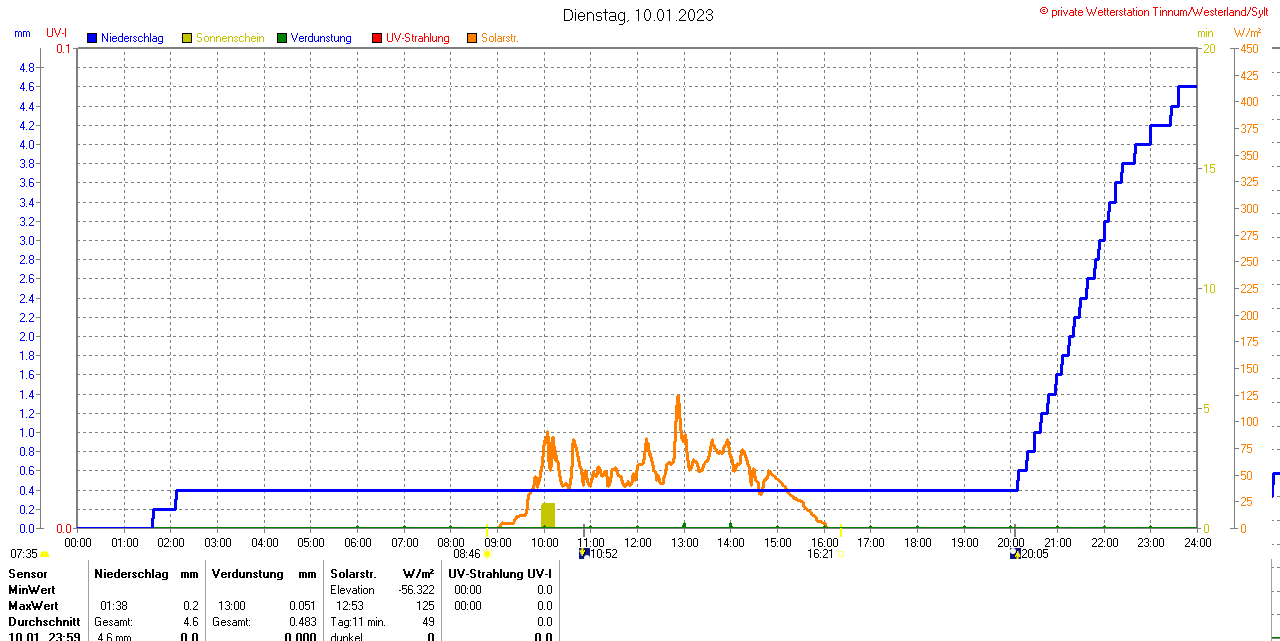This screenshot has height=641, width=1280.
Task: Click the private Wetterstation Tinnum/Westerland/Sylt credit
Action: pos(1158,12)
